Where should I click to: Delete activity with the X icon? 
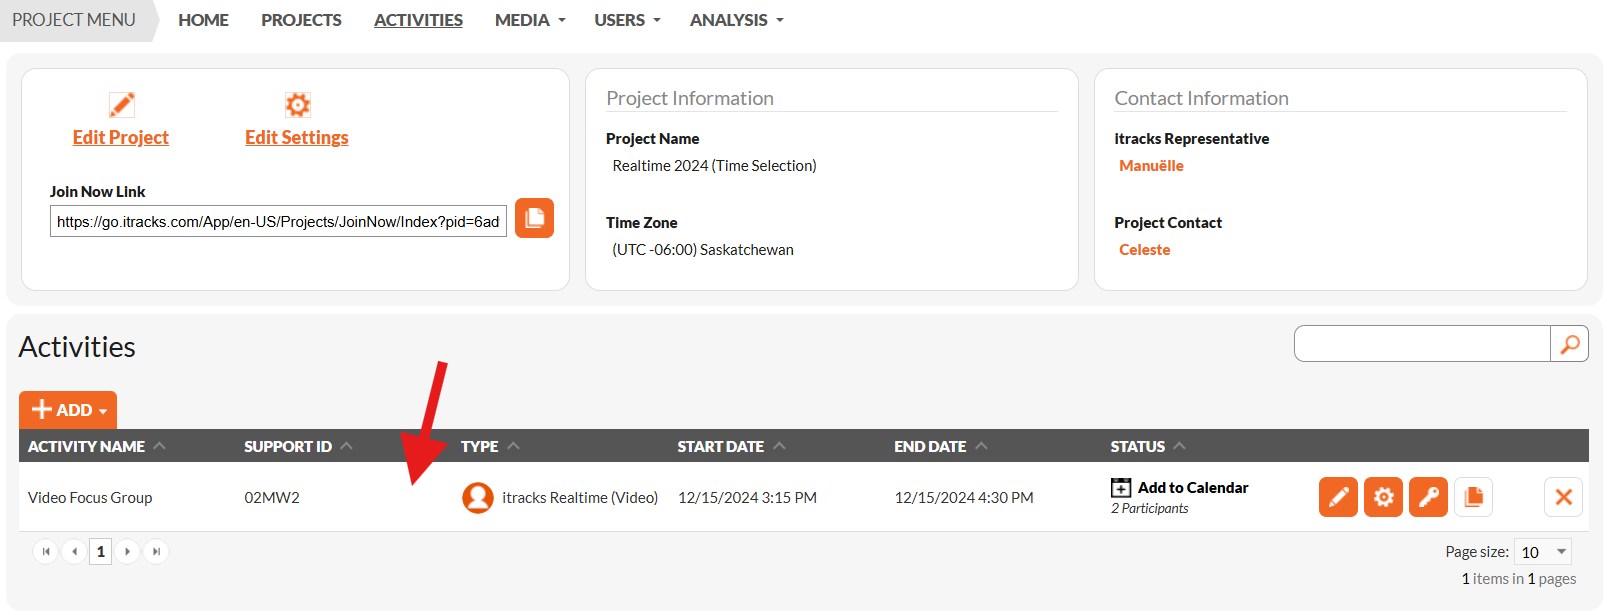1563,497
